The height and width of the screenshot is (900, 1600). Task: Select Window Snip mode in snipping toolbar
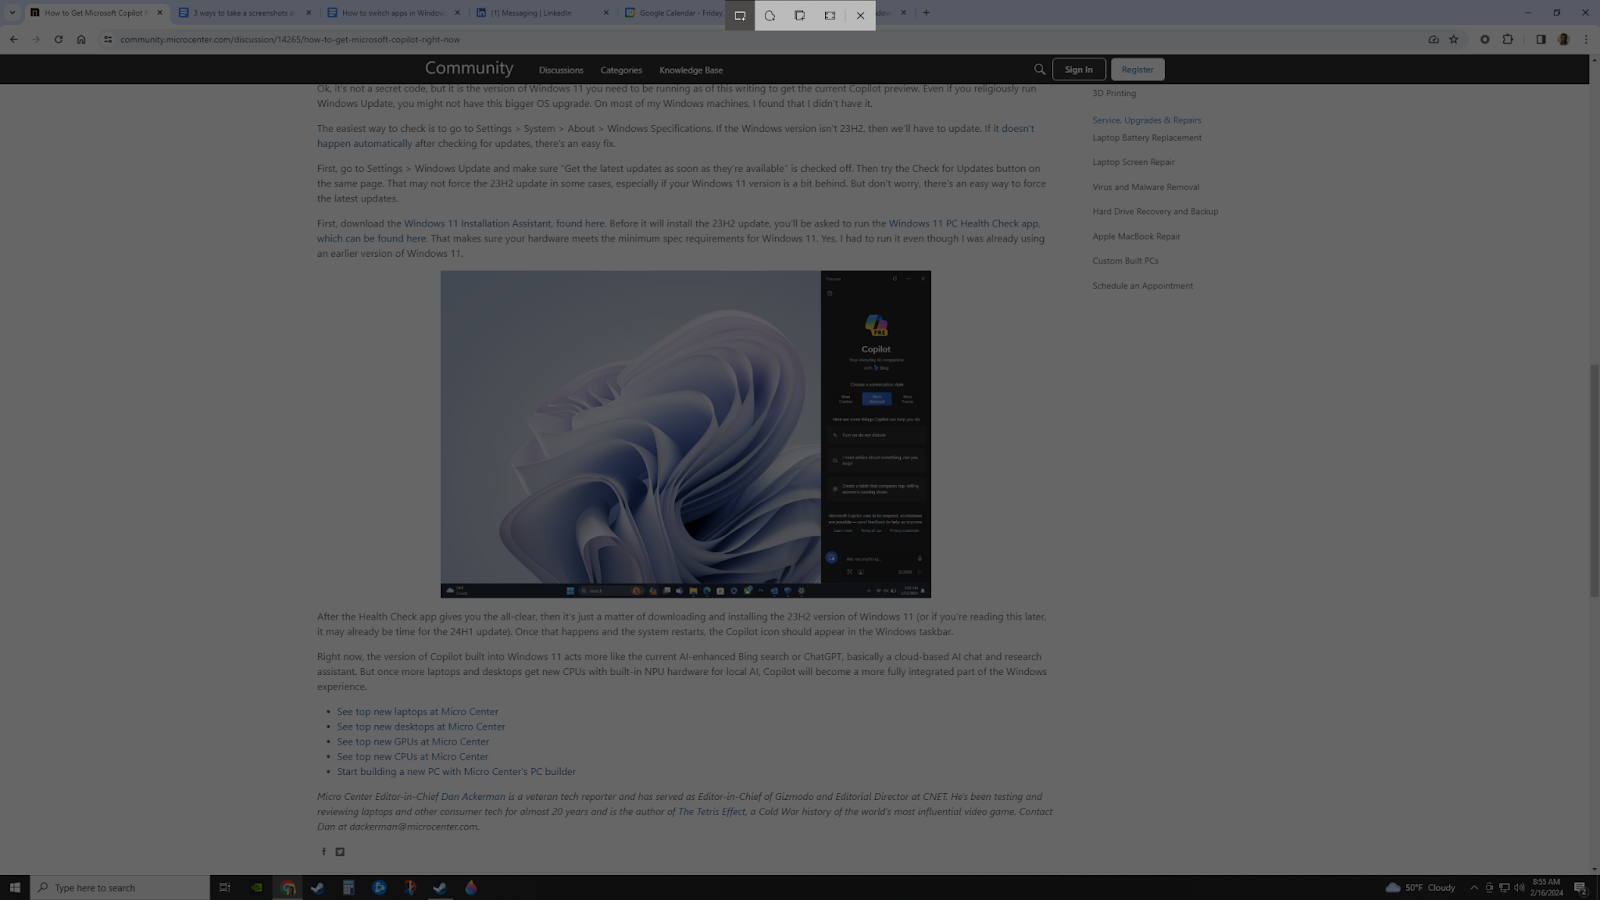point(800,15)
